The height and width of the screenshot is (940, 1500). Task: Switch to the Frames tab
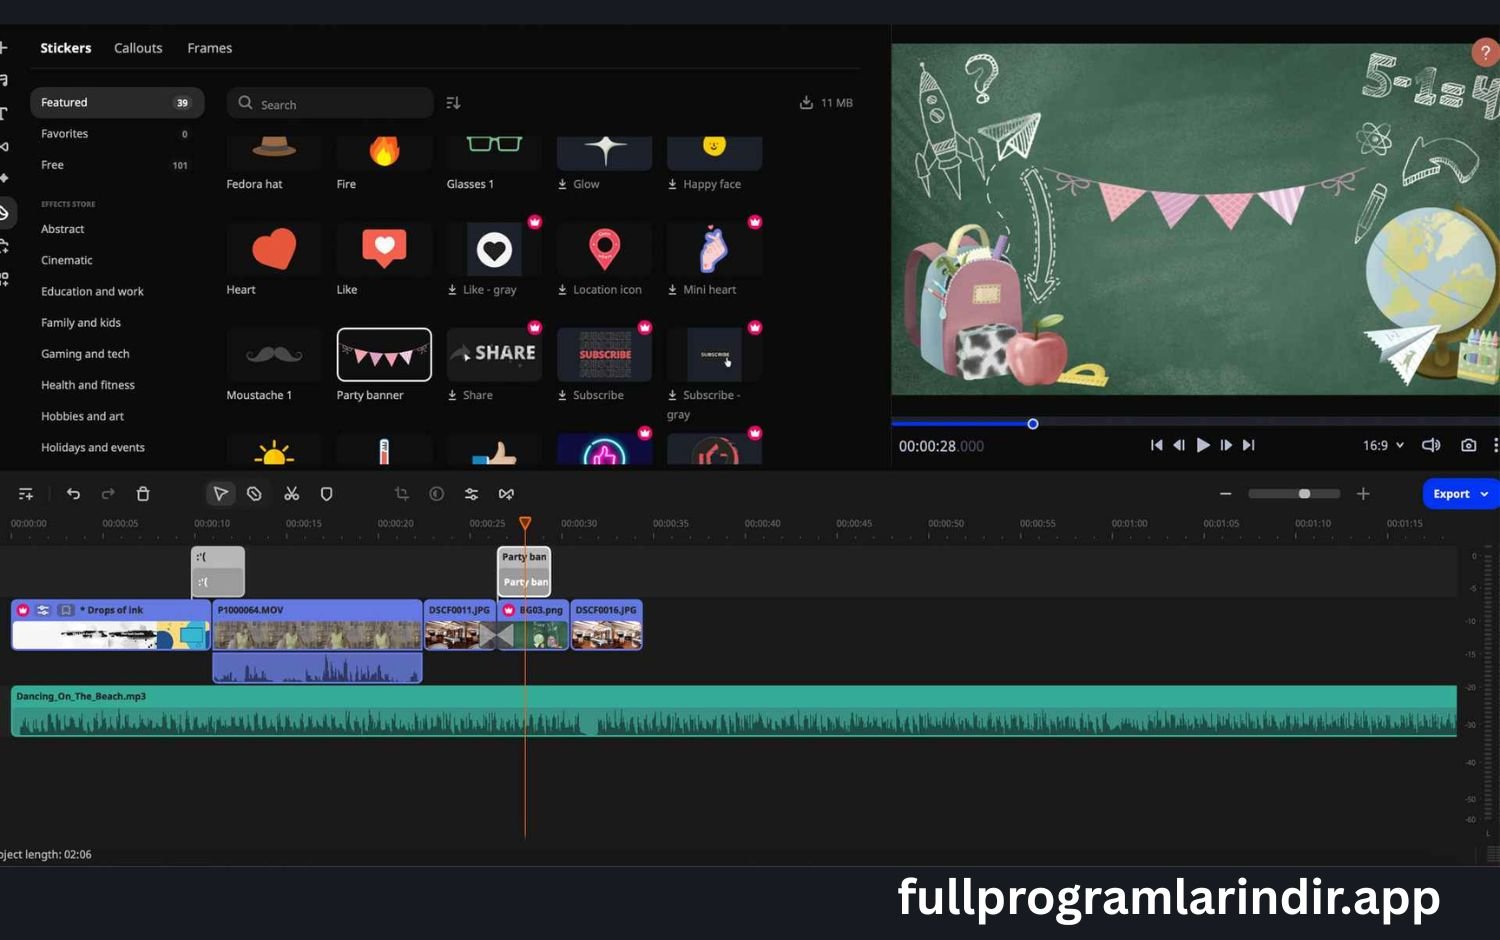(209, 47)
